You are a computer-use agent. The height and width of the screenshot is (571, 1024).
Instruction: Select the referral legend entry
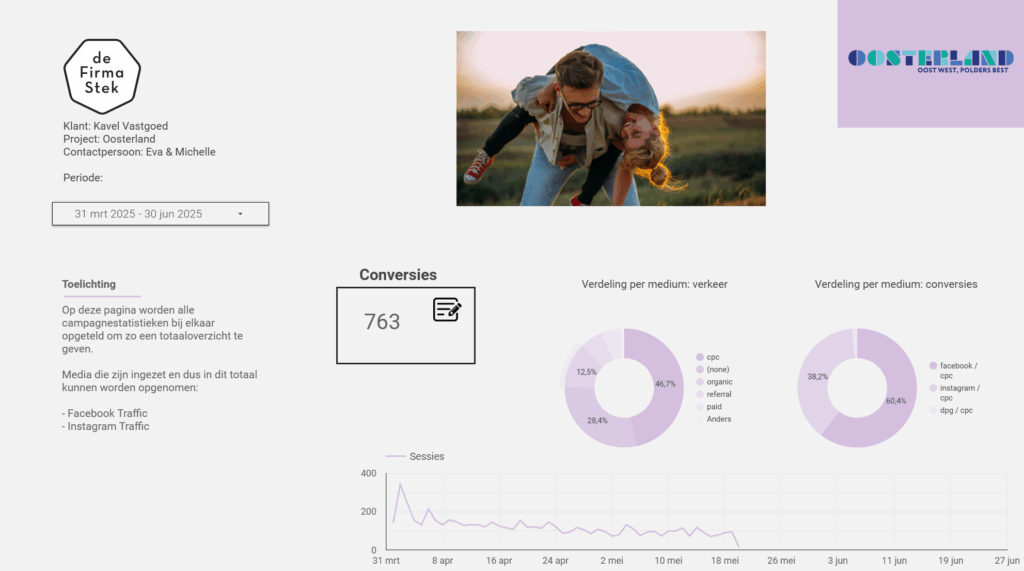pyautogui.click(x=714, y=395)
